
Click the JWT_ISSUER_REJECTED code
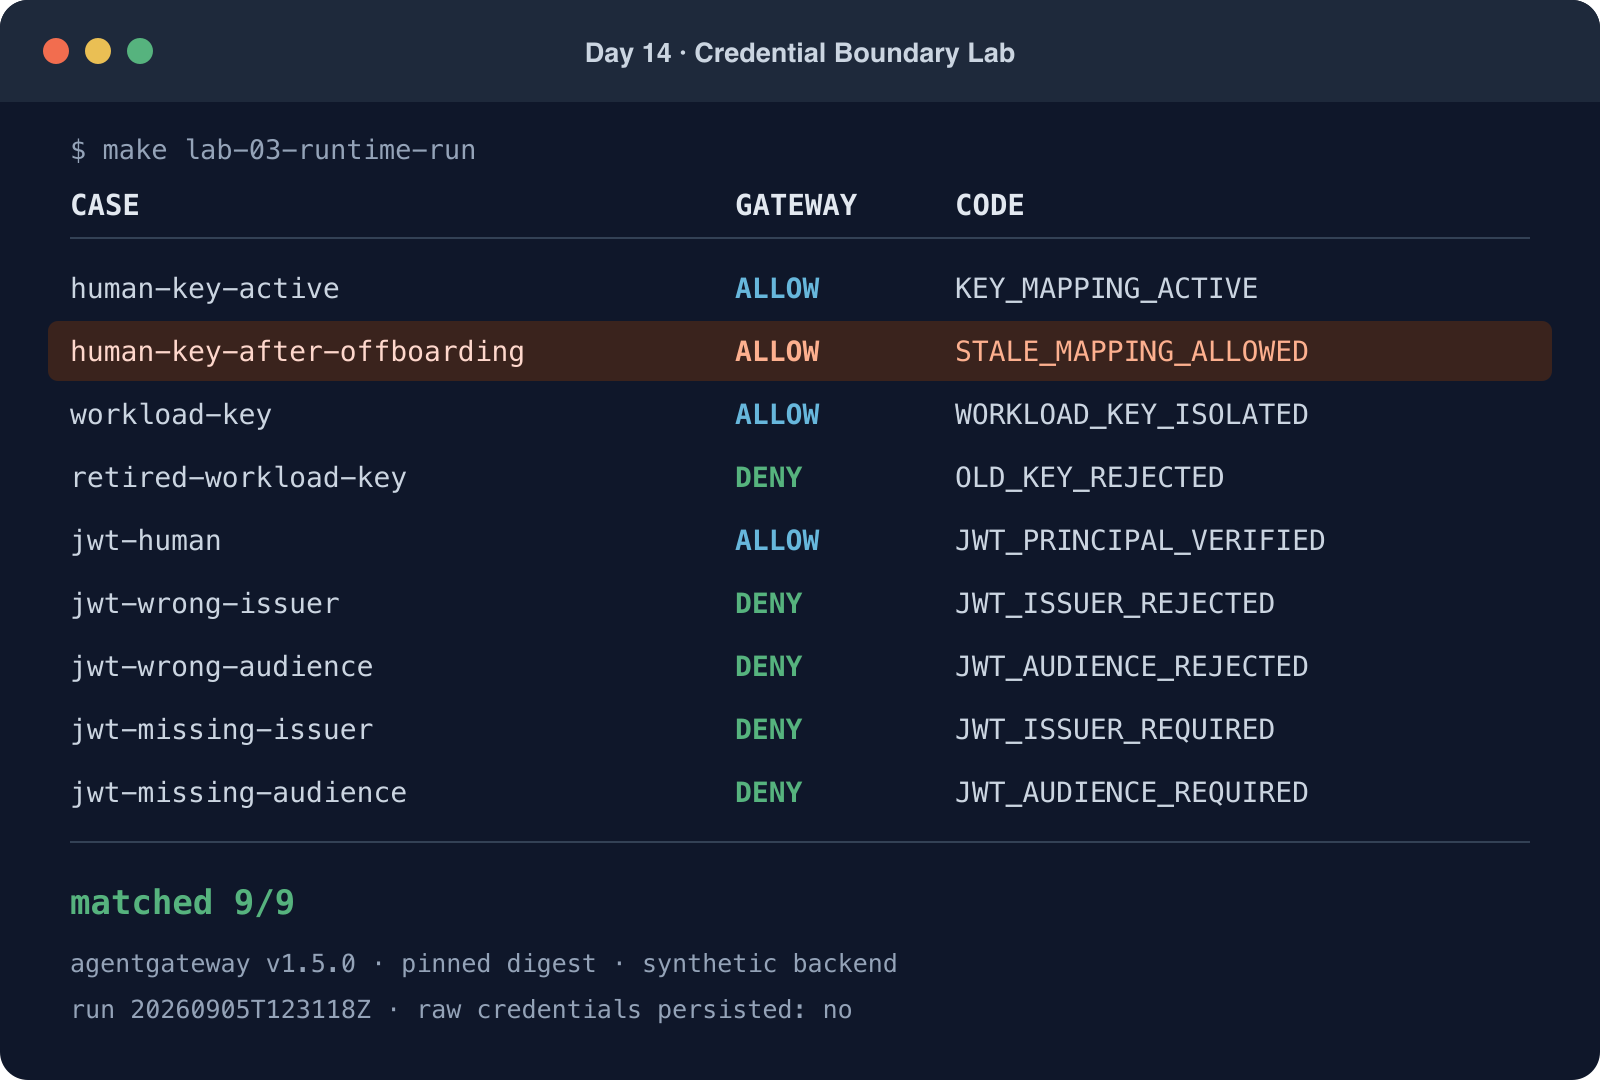click(x=1114, y=604)
